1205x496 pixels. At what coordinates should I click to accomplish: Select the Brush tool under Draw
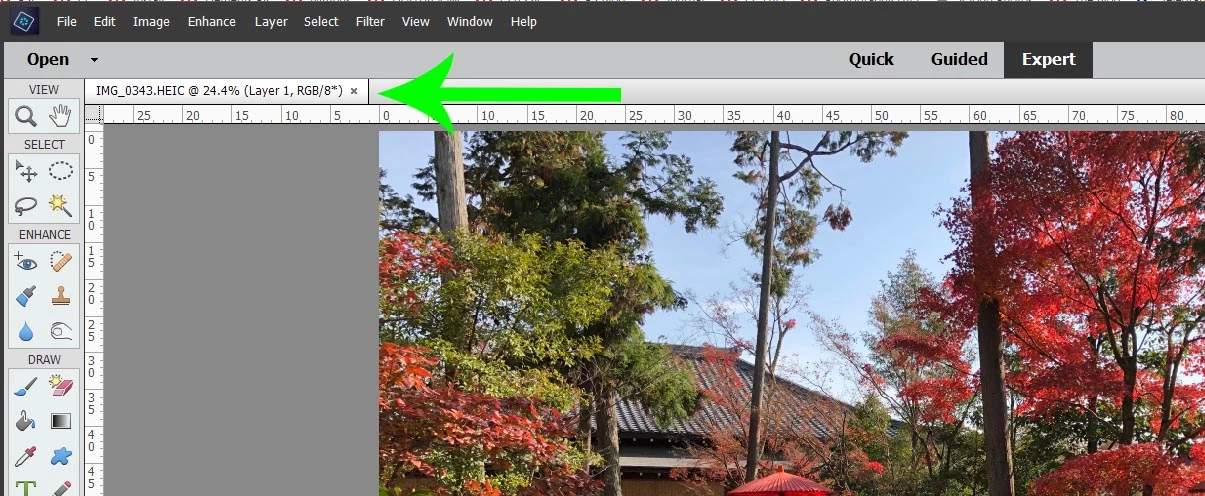[x=27, y=387]
